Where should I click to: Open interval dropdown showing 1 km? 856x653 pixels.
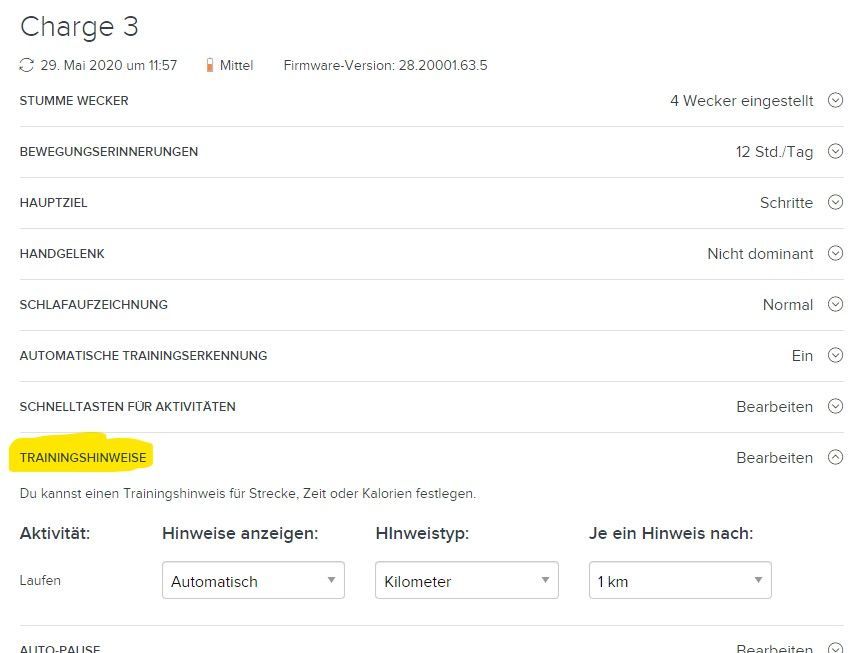680,580
